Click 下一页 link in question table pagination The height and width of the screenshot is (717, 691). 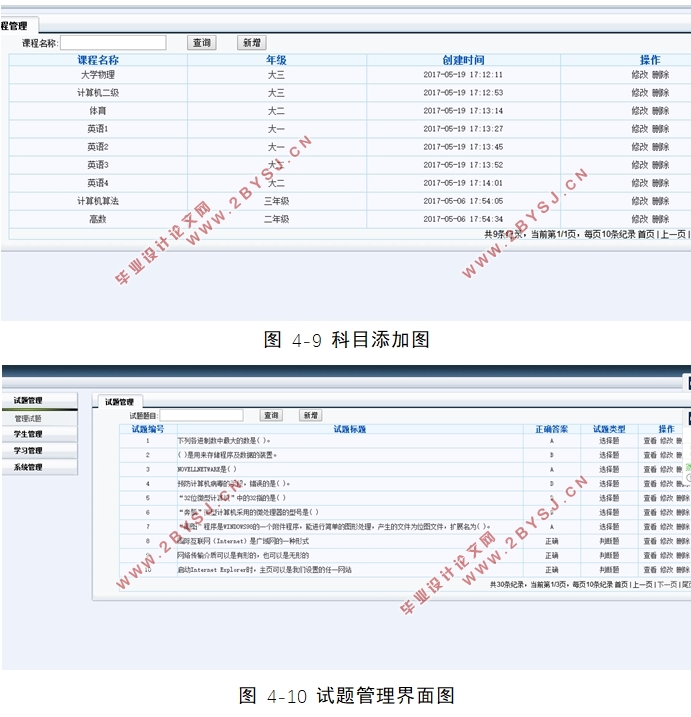[667, 584]
